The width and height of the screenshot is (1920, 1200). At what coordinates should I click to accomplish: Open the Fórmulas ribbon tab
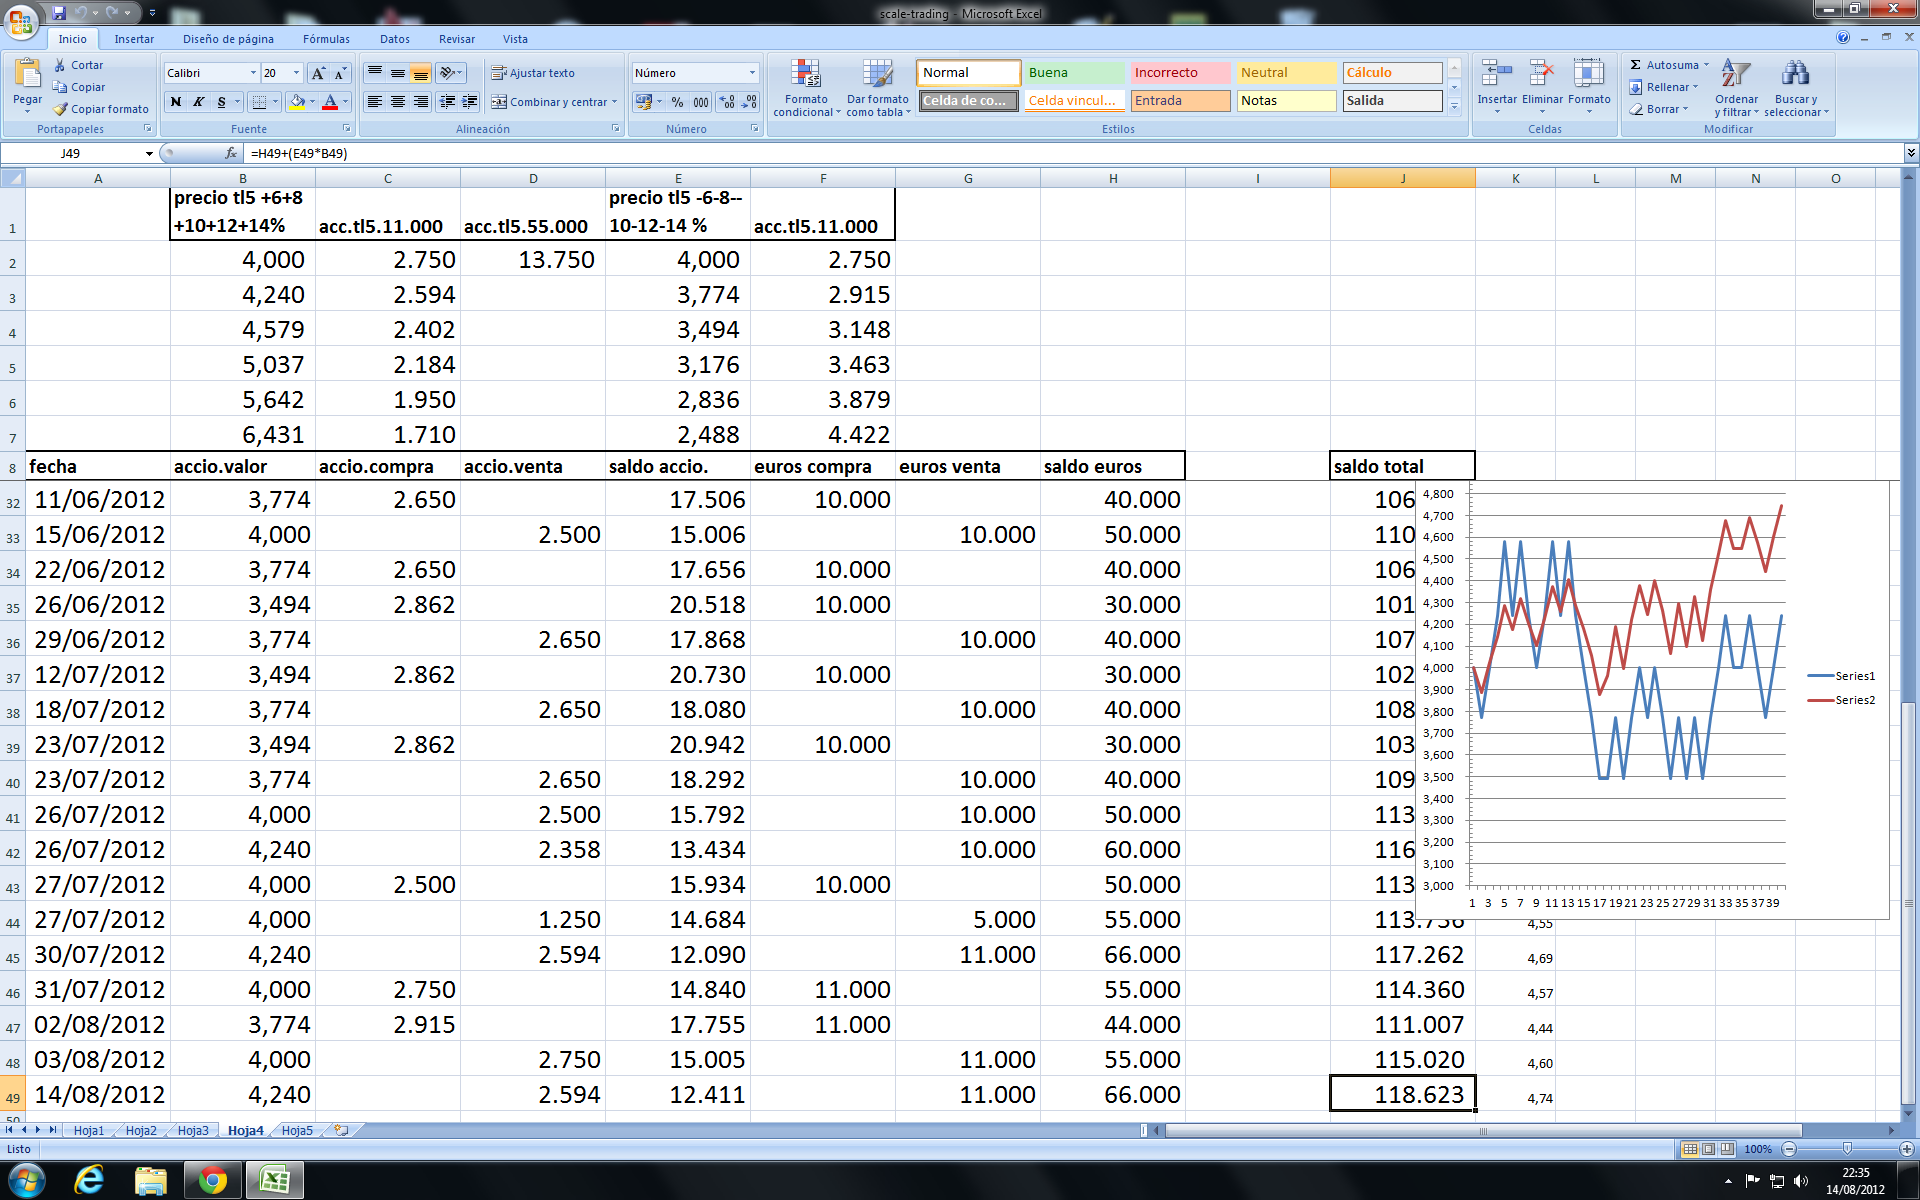pyautogui.click(x=326, y=39)
